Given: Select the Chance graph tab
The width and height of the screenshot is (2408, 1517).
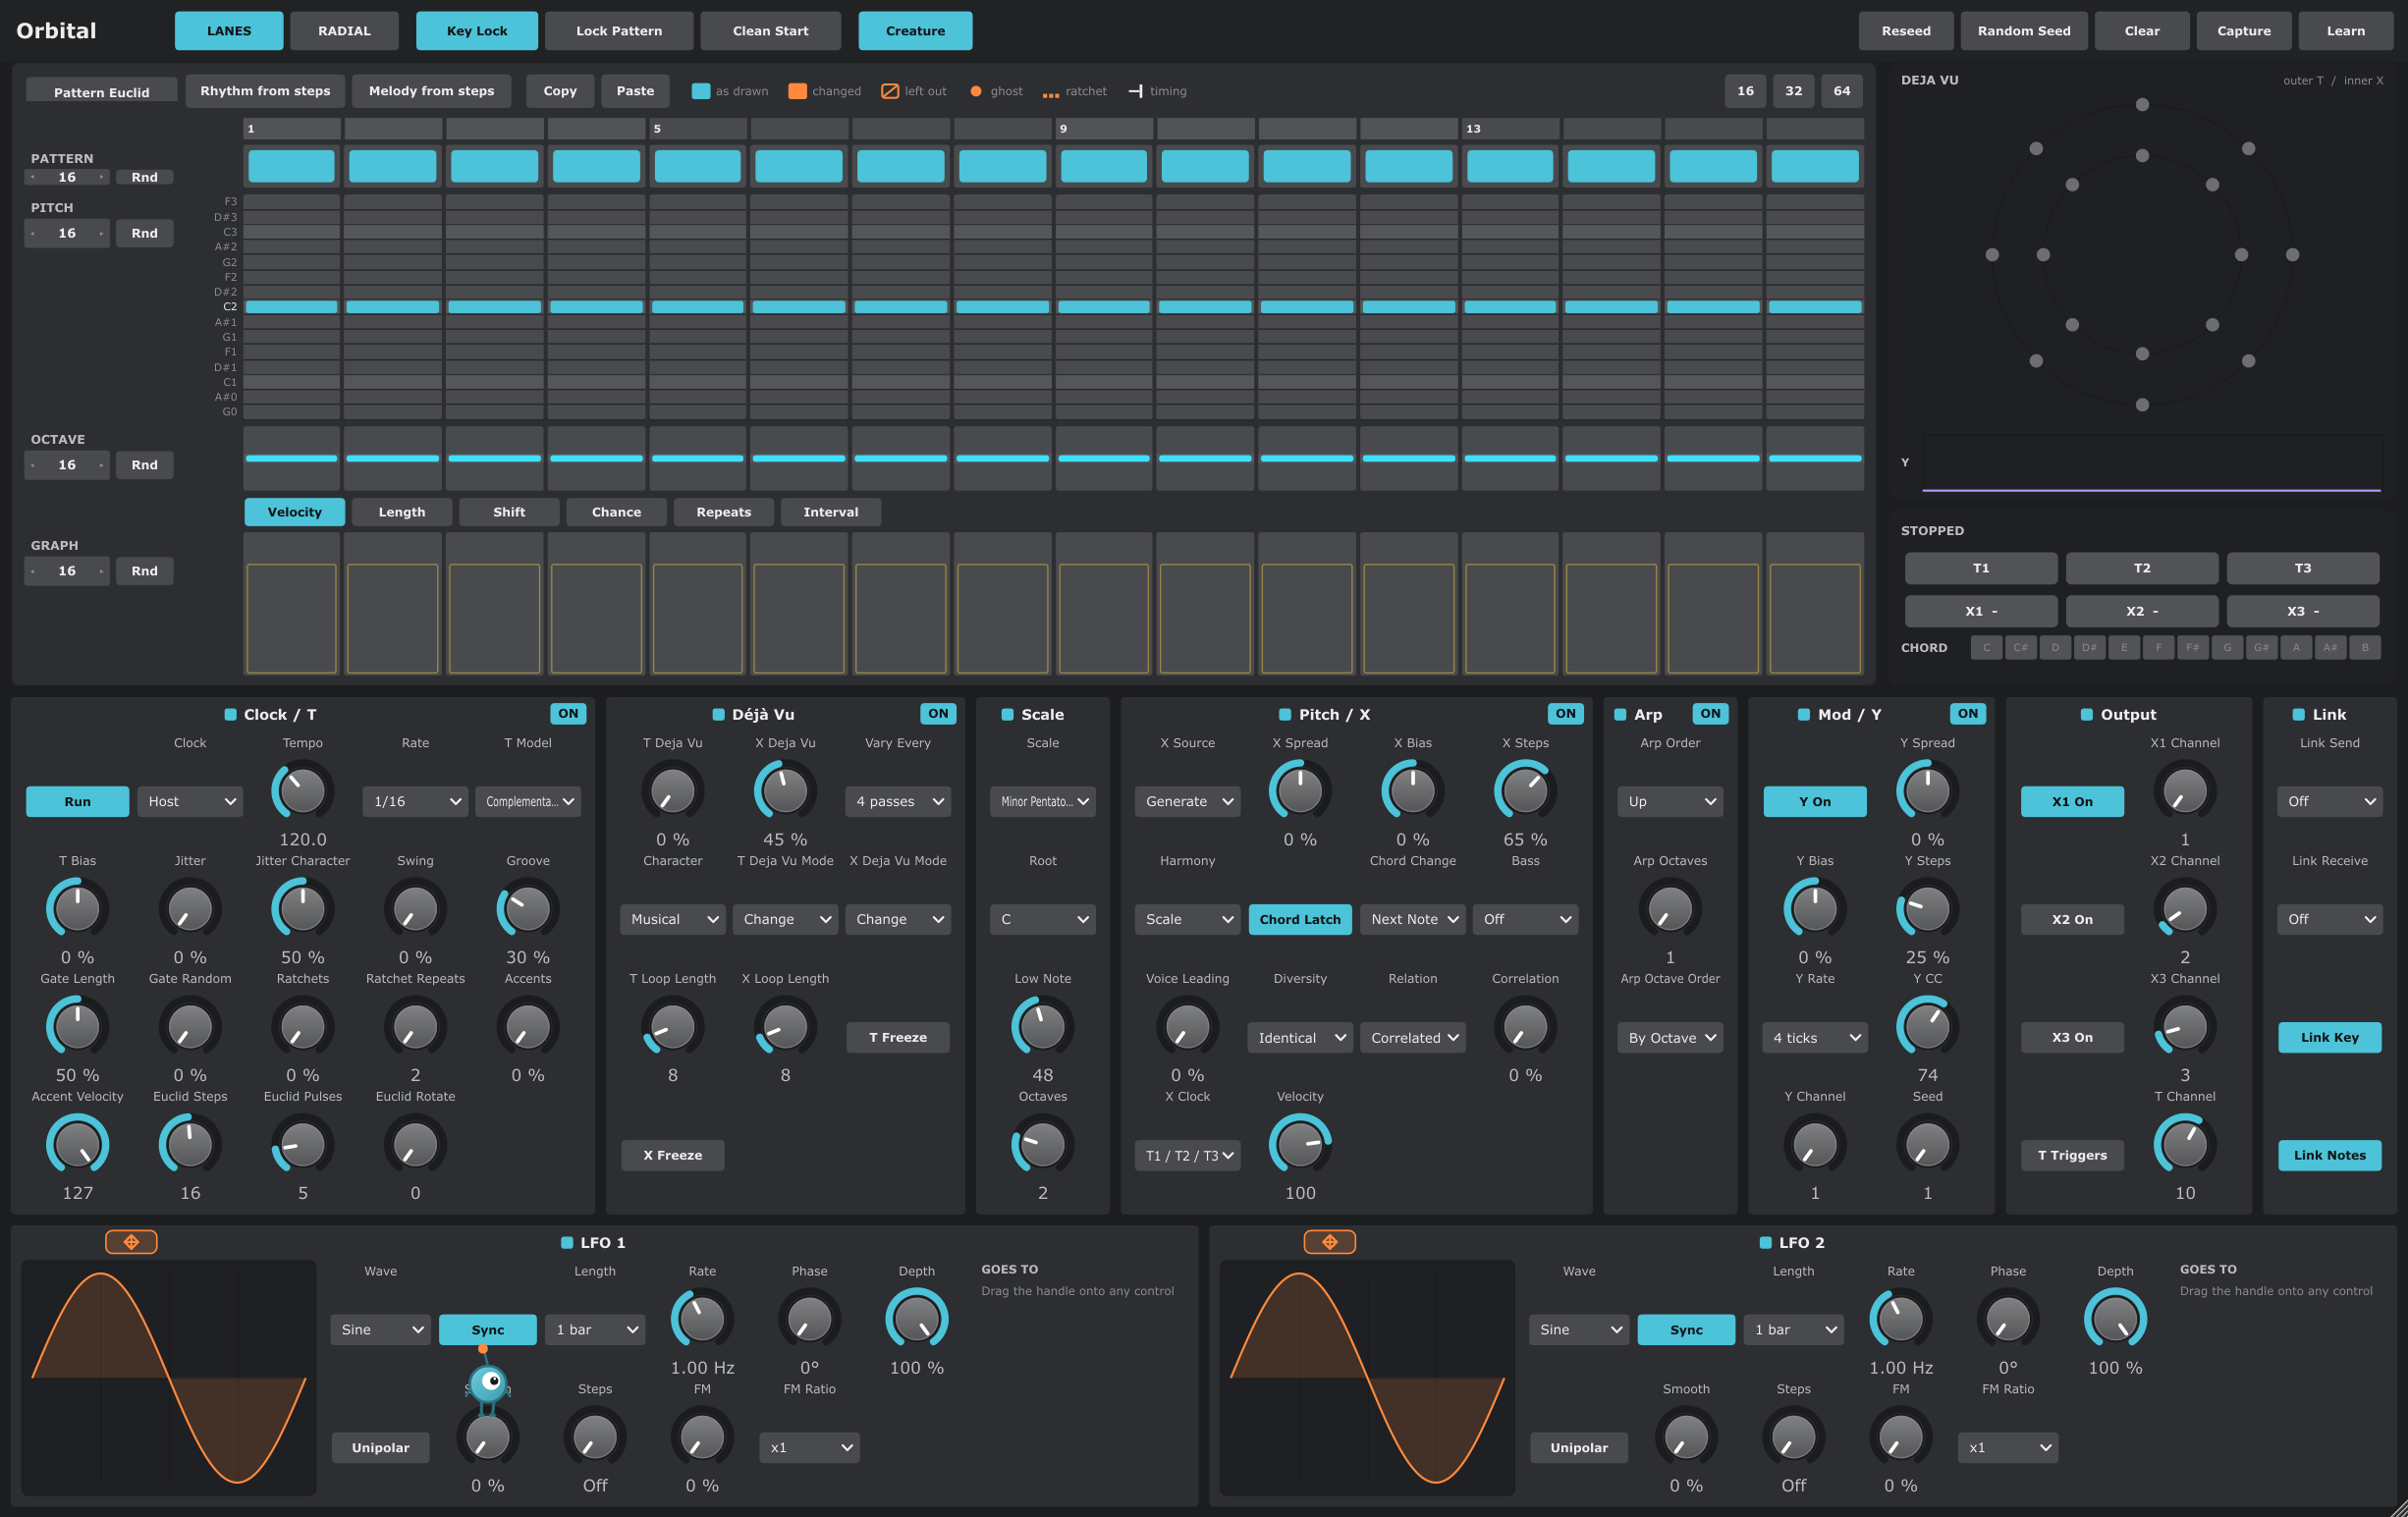Looking at the screenshot, I should tap(616, 512).
